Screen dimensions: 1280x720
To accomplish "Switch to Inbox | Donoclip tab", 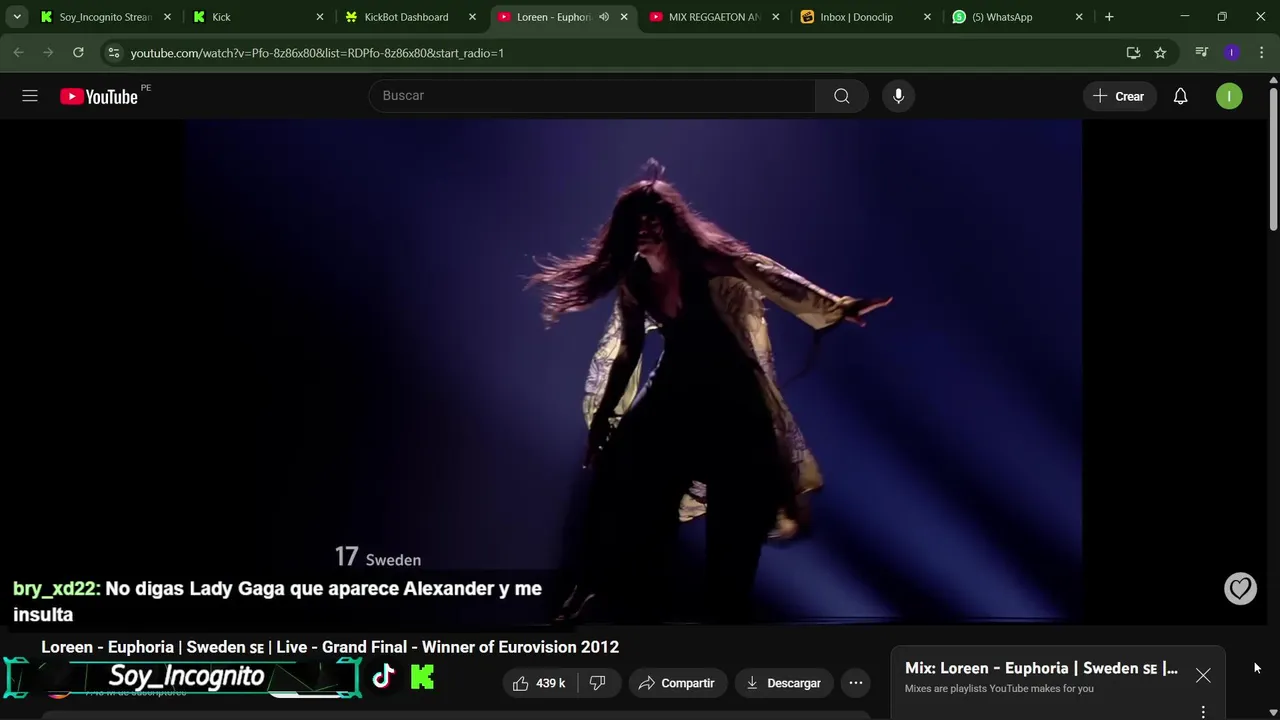I will pyautogui.click(x=866, y=17).
